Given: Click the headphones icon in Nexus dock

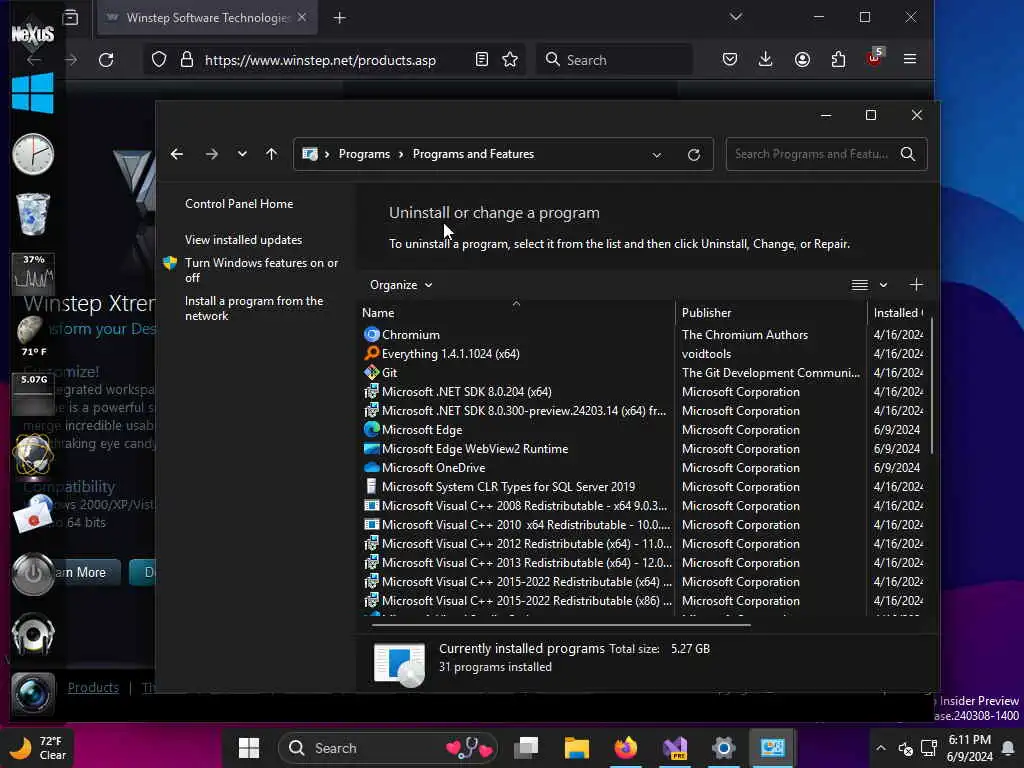Looking at the screenshot, I should click(x=33, y=633).
